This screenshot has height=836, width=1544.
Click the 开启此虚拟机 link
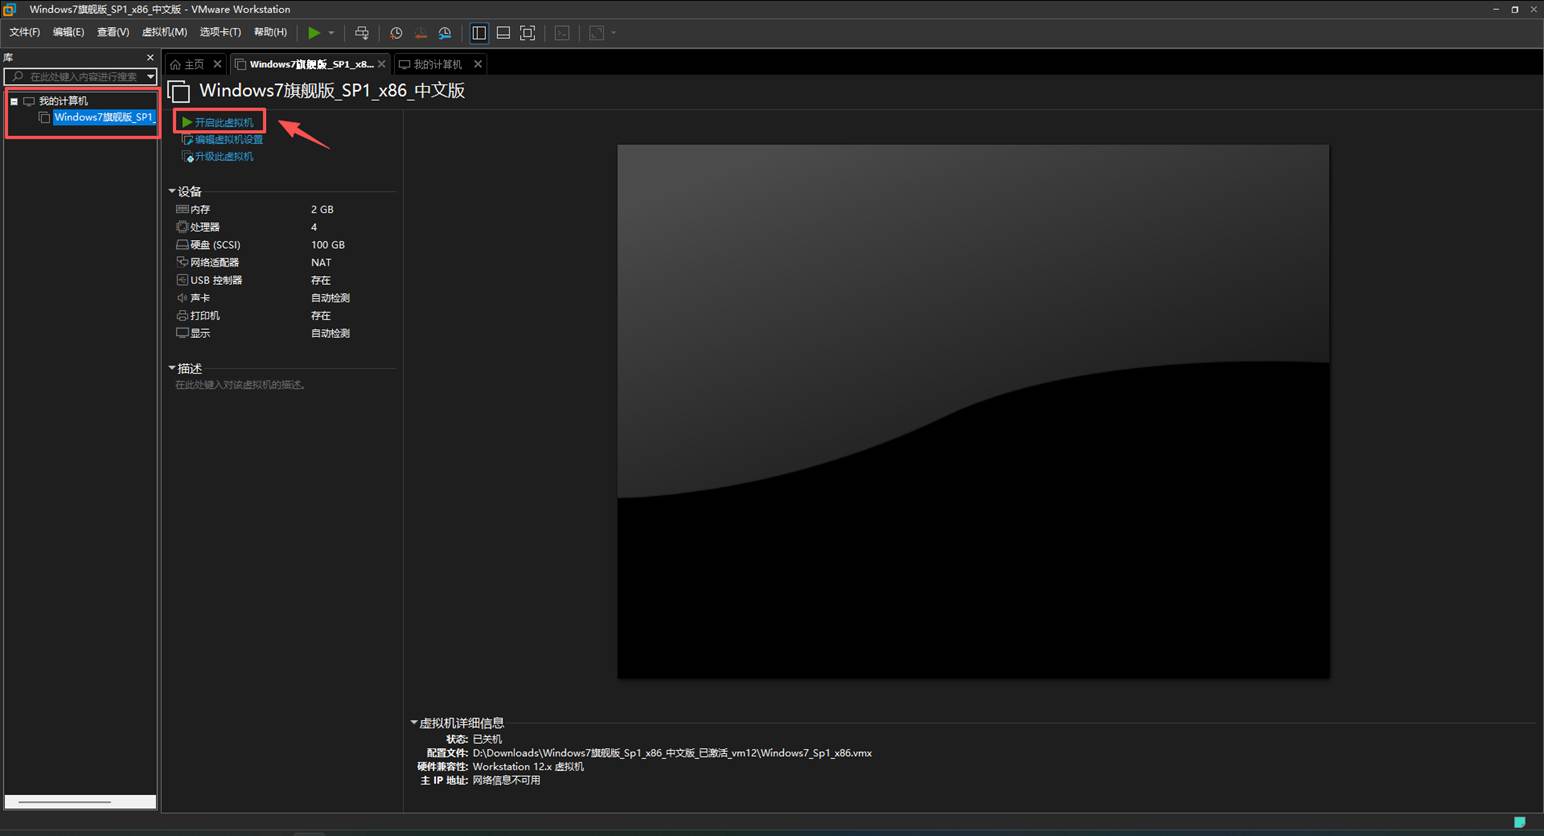[x=224, y=122]
